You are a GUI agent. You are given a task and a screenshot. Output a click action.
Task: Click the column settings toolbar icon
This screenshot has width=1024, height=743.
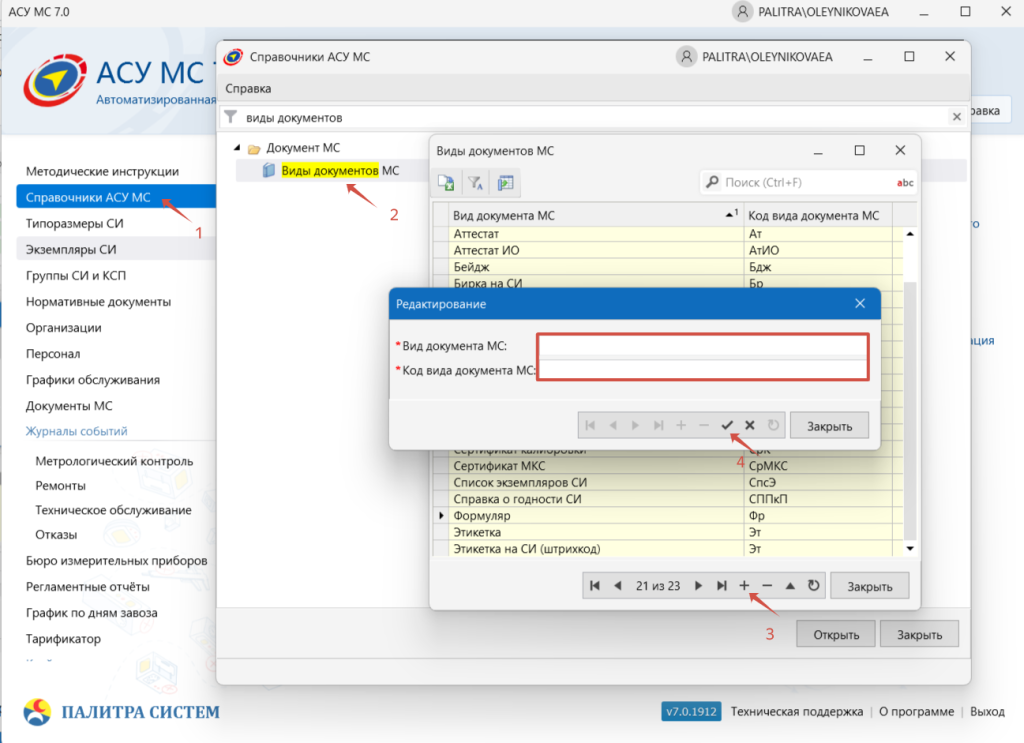tap(505, 183)
